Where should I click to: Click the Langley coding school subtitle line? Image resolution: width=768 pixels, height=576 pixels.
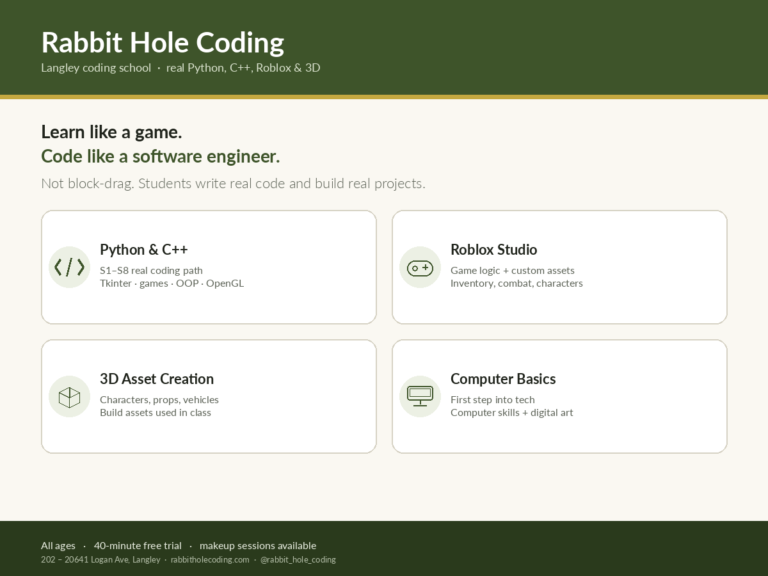click(181, 68)
